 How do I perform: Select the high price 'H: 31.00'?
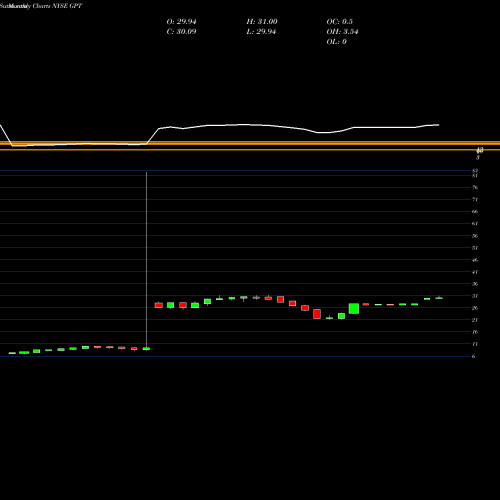tap(262, 22)
